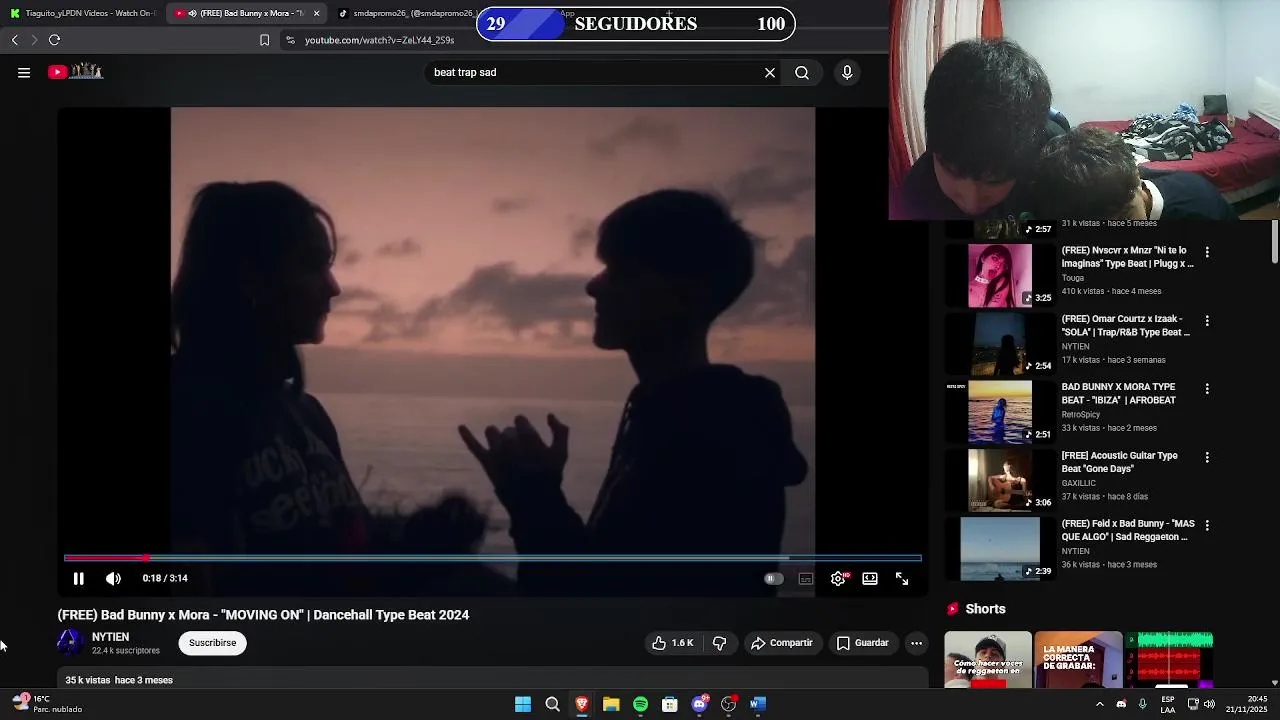
Task: Show hidden system tray icons
Action: [x=1099, y=704]
